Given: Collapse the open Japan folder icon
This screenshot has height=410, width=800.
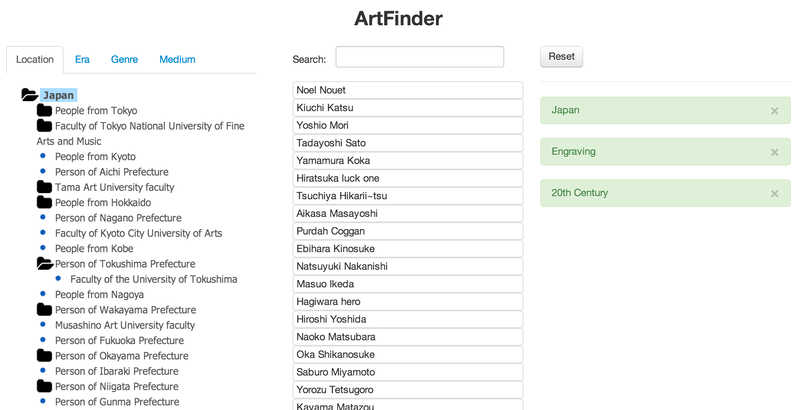Looking at the screenshot, I should coord(30,95).
